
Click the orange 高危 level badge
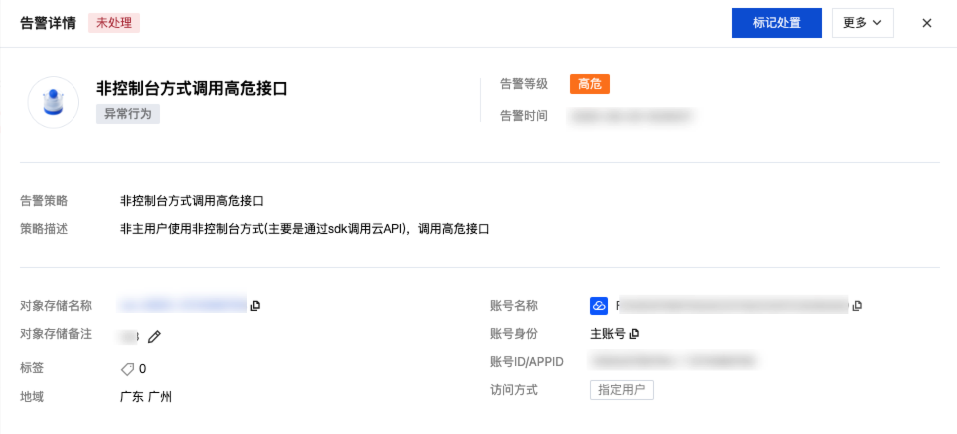coord(590,84)
